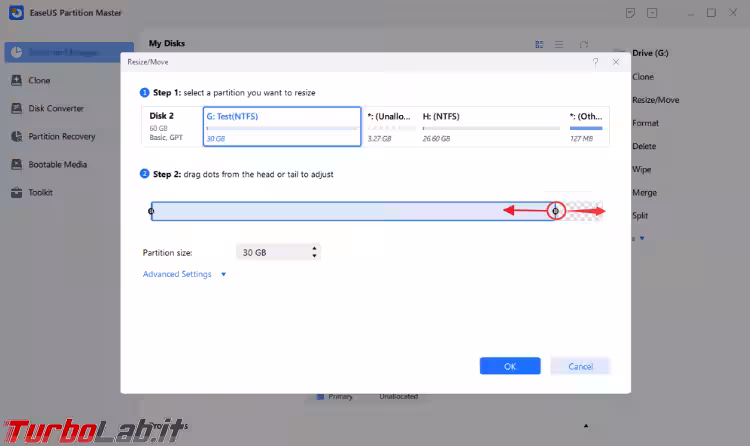Select the unallocated 3.27 GB partition
The height and width of the screenshot is (446, 750).
tap(388, 127)
